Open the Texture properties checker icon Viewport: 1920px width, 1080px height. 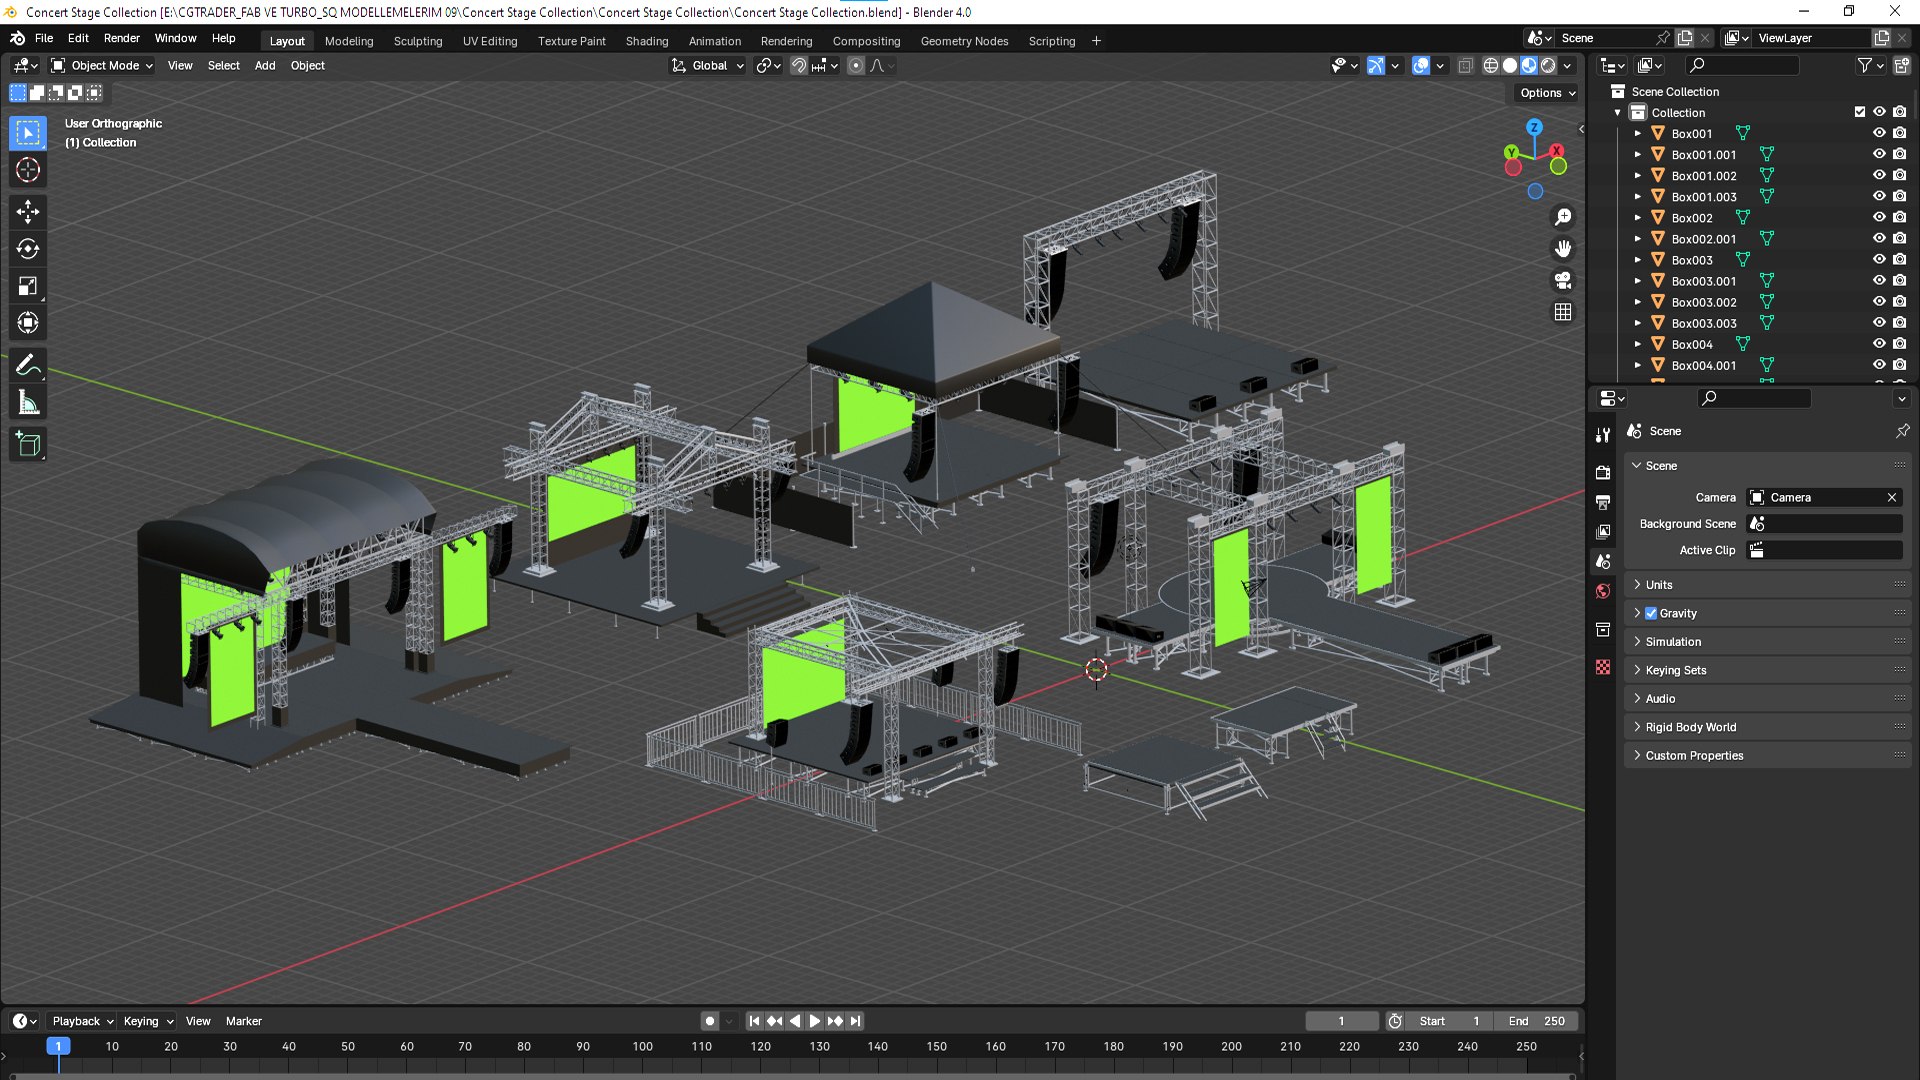1603,667
